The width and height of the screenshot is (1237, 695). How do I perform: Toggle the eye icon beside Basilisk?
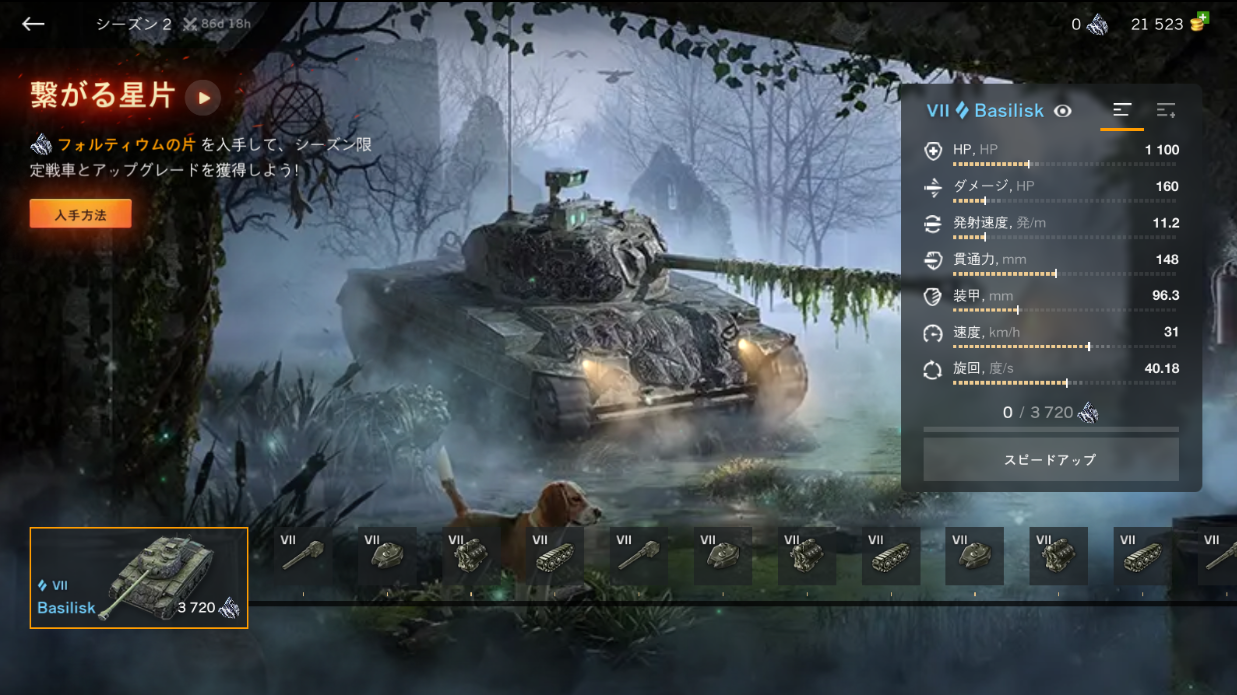pos(1063,111)
